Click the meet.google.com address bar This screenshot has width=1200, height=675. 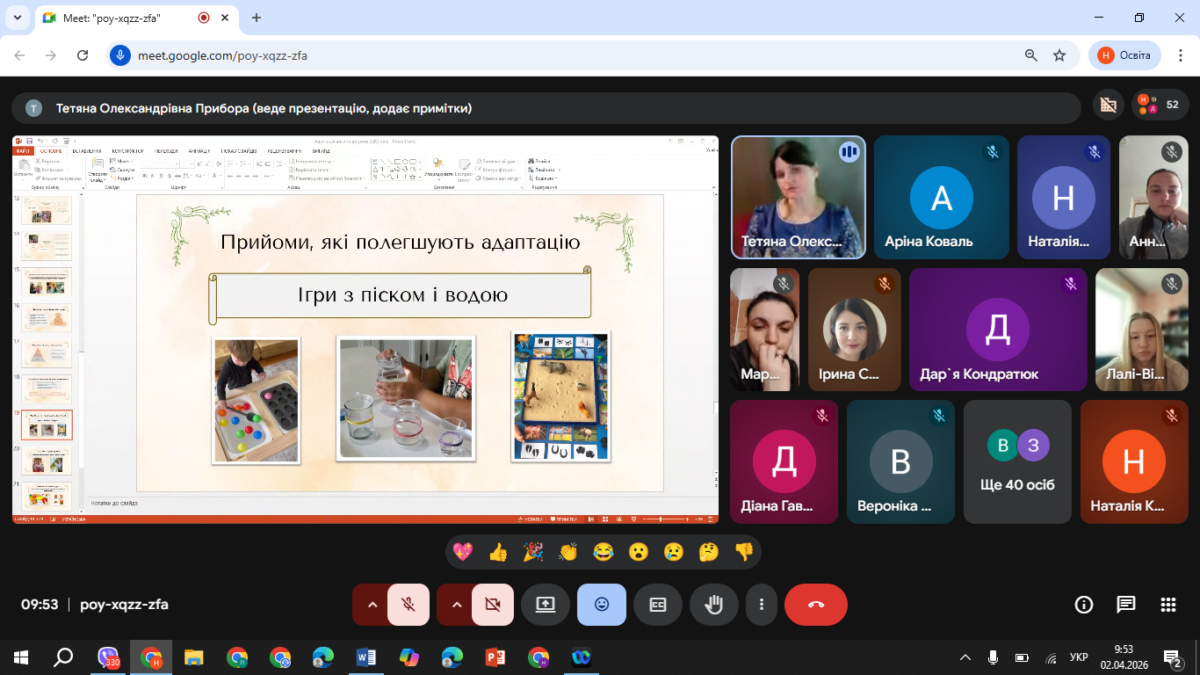click(560, 56)
